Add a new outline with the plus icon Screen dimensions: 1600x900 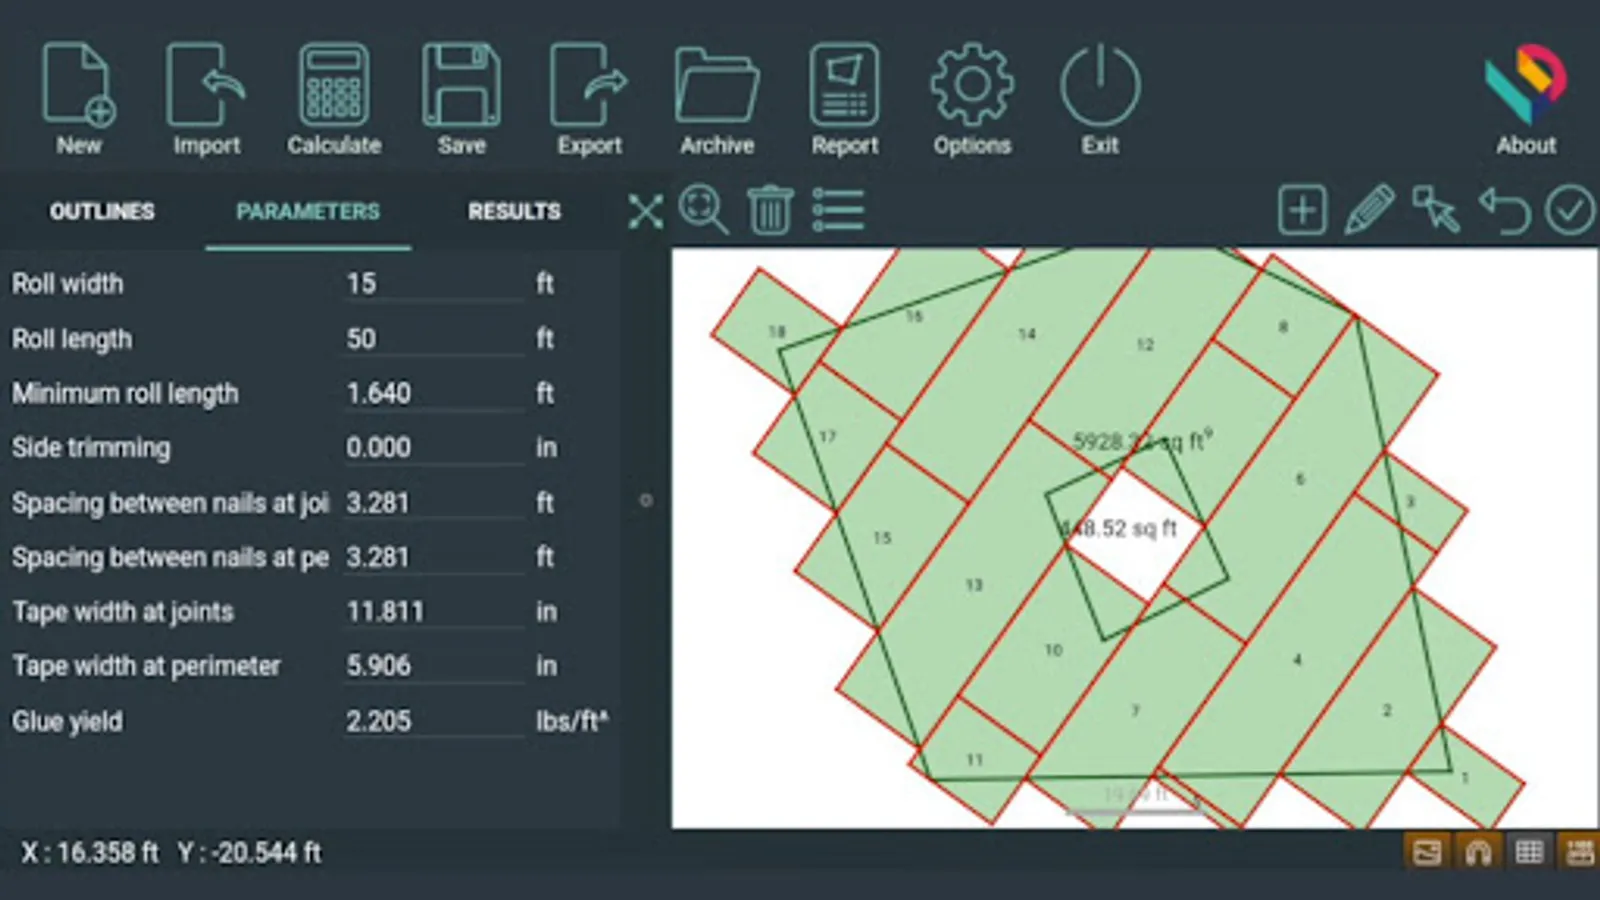click(x=1302, y=210)
